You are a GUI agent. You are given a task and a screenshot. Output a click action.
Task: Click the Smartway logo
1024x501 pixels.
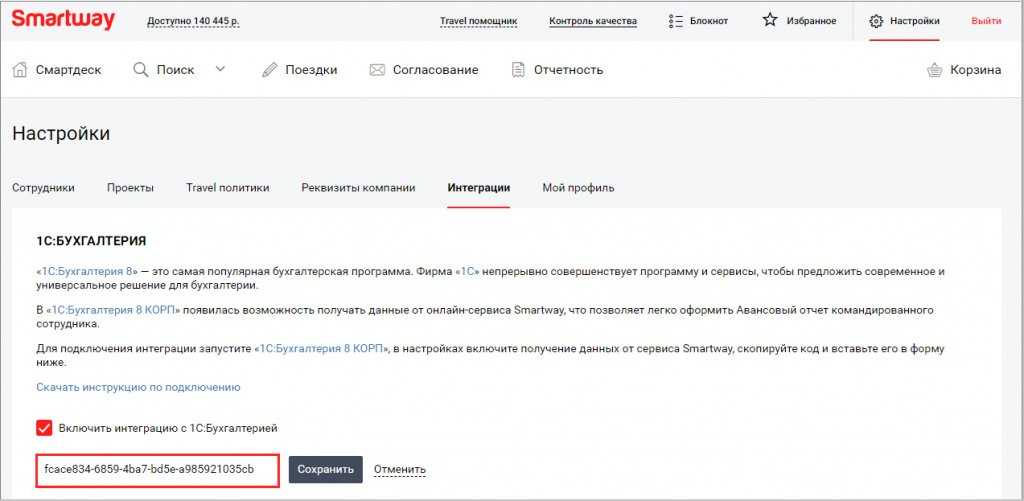63,20
